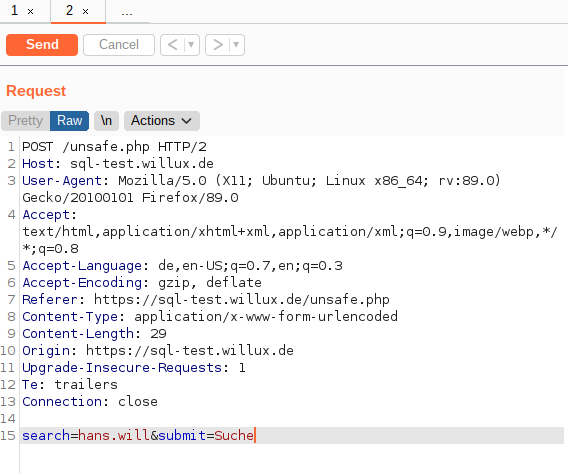Click the Request panel heading
Image resolution: width=568 pixels, height=473 pixels.
pyautogui.click(x=36, y=91)
